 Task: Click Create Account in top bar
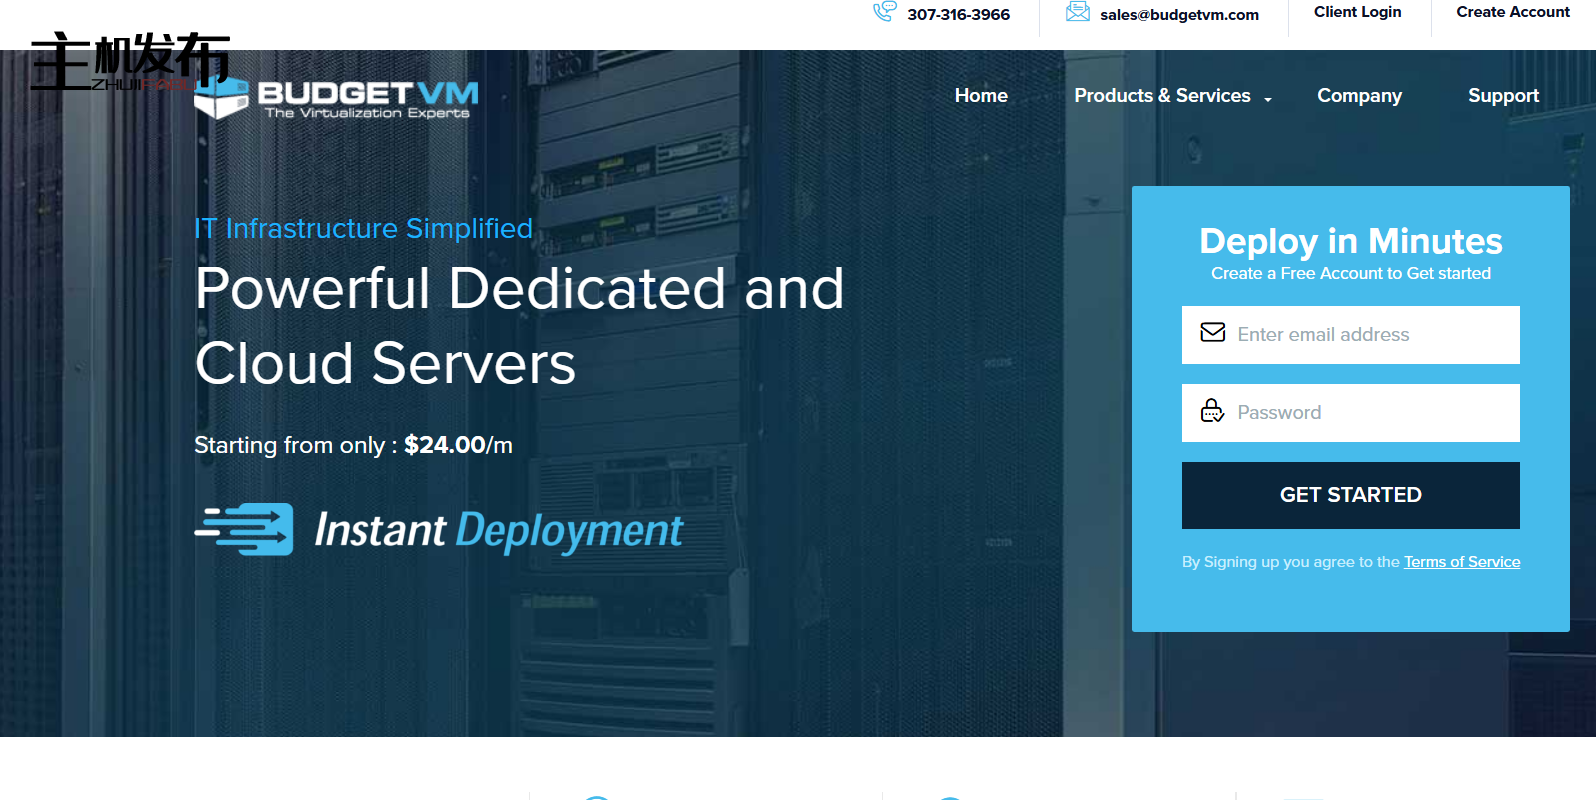[1512, 12]
